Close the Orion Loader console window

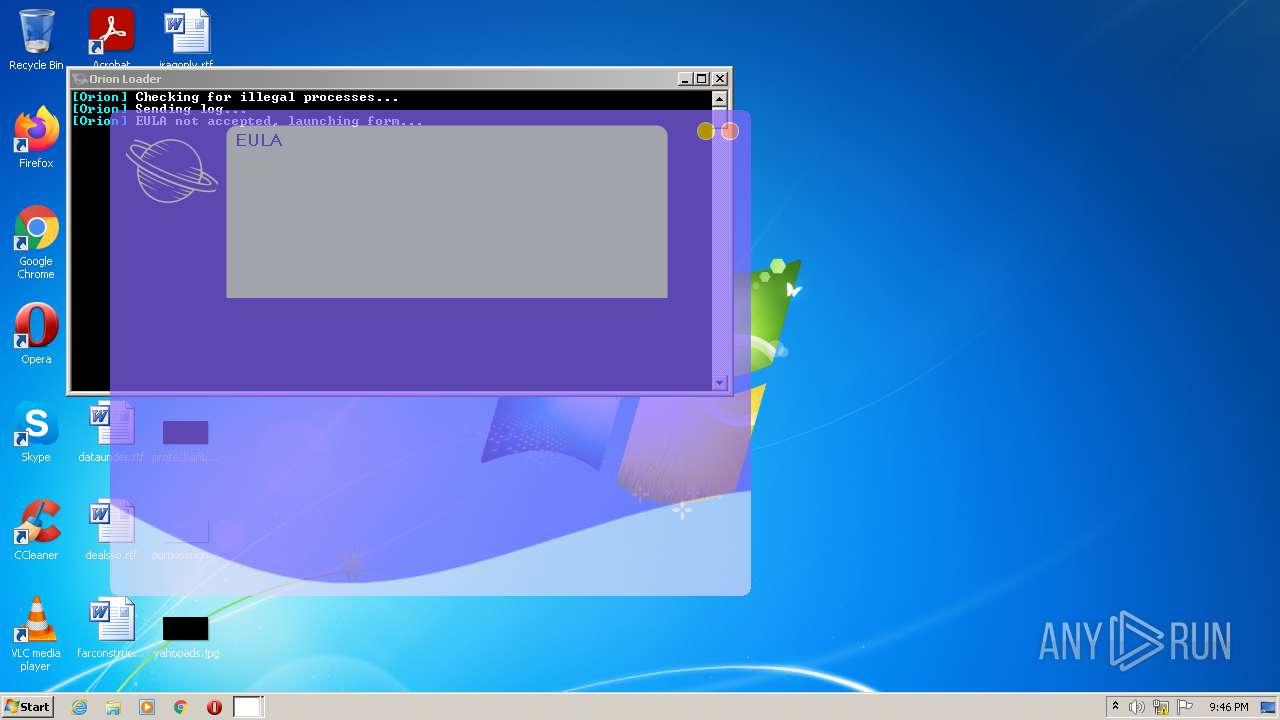pyautogui.click(x=720, y=79)
